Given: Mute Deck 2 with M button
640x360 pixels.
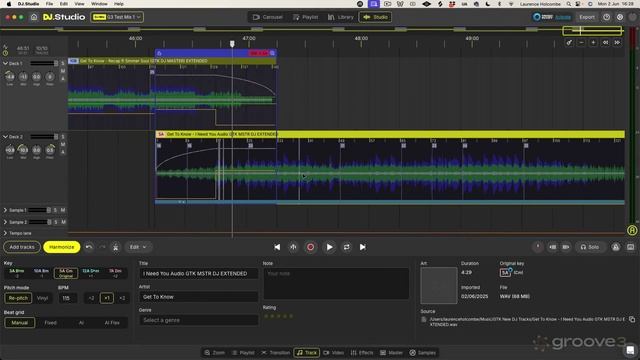Looking at the screenshot, I should [x=62, y=144].
